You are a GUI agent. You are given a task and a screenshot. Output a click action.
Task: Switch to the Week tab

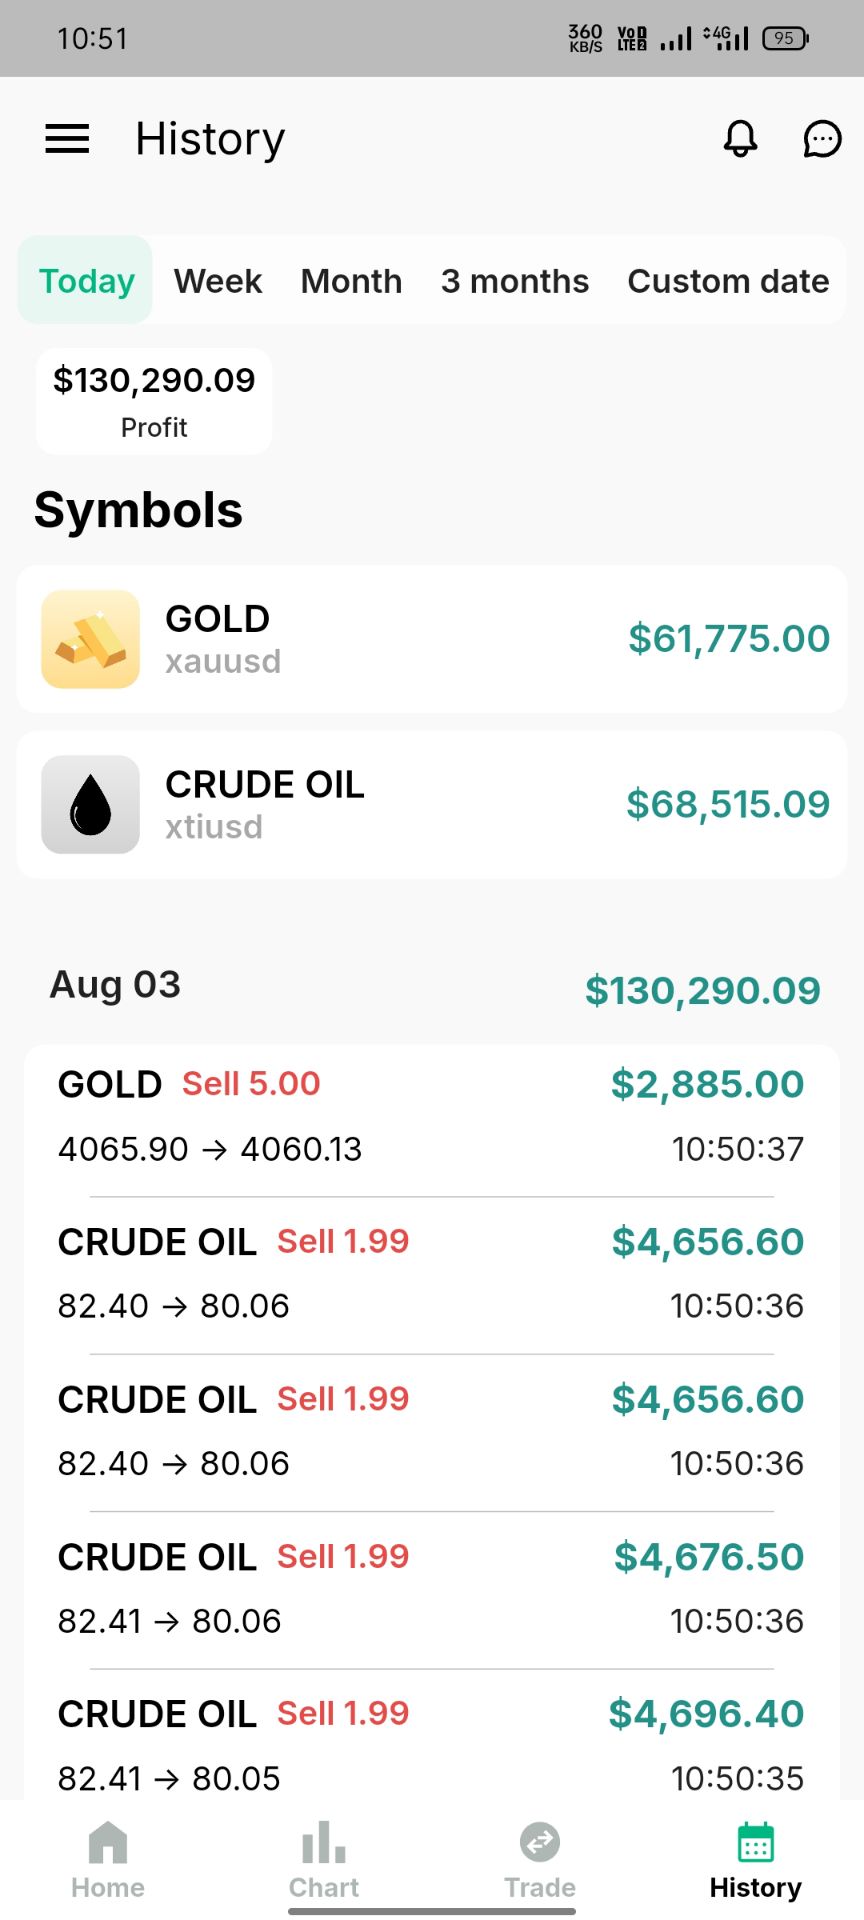218,281
